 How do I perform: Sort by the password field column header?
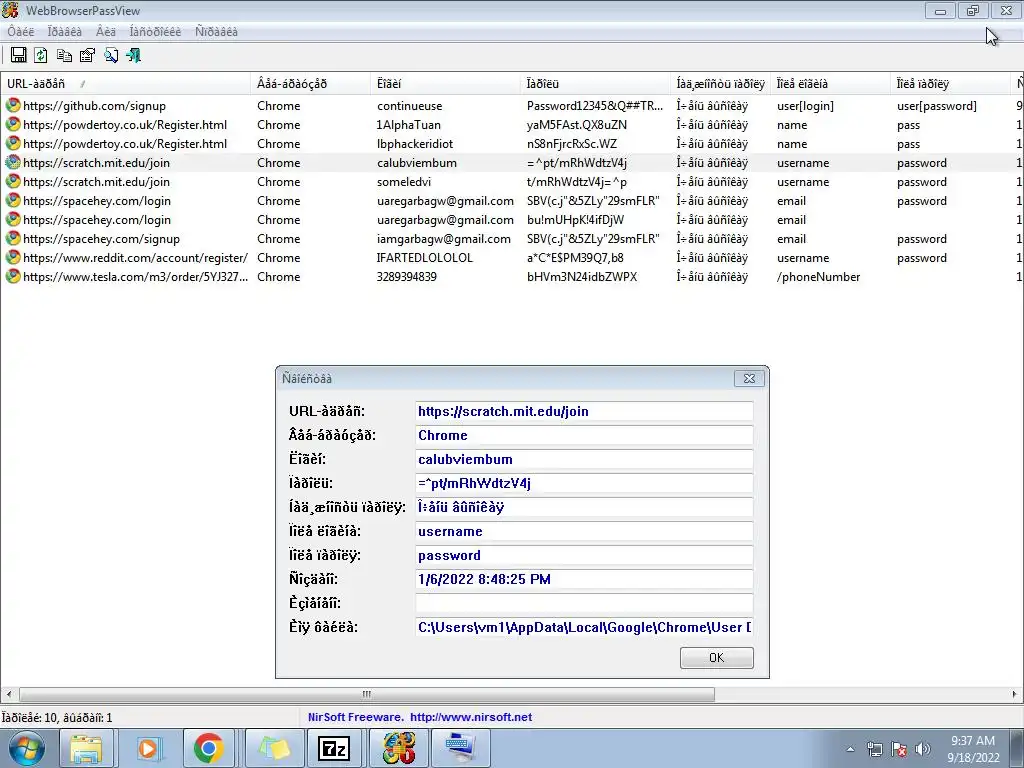[x=950, y=84]
